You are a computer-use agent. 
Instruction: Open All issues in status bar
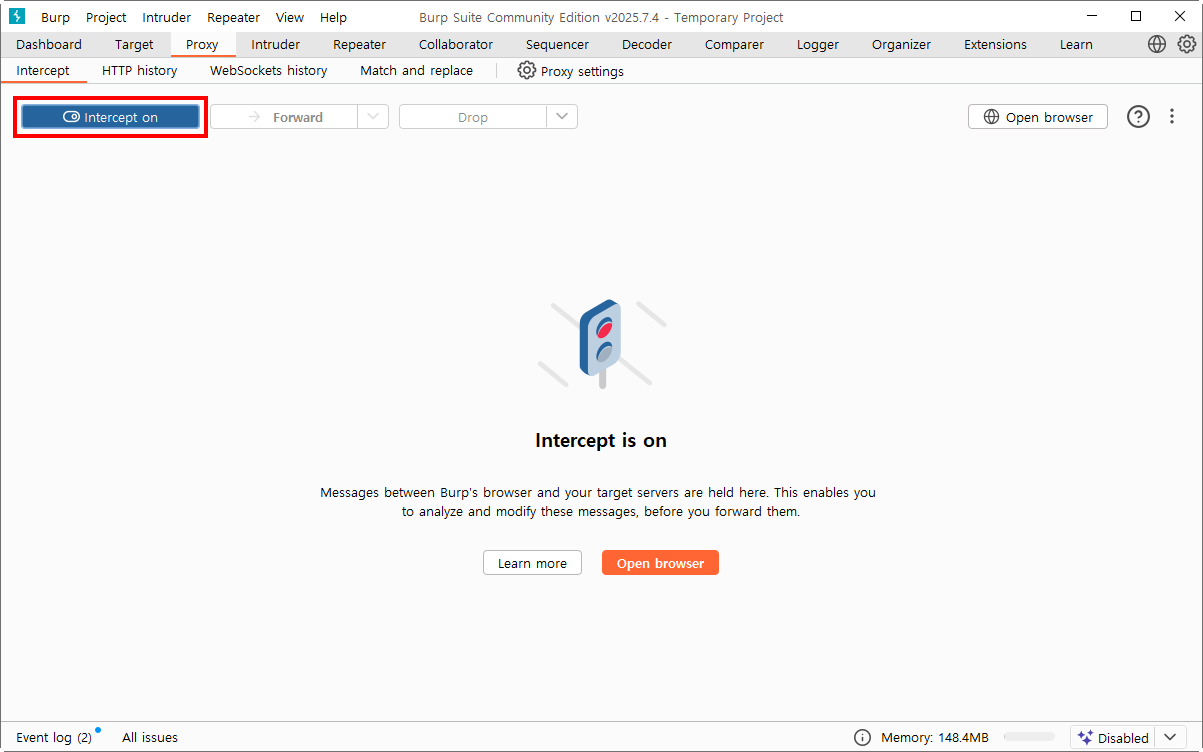[150, 738]
